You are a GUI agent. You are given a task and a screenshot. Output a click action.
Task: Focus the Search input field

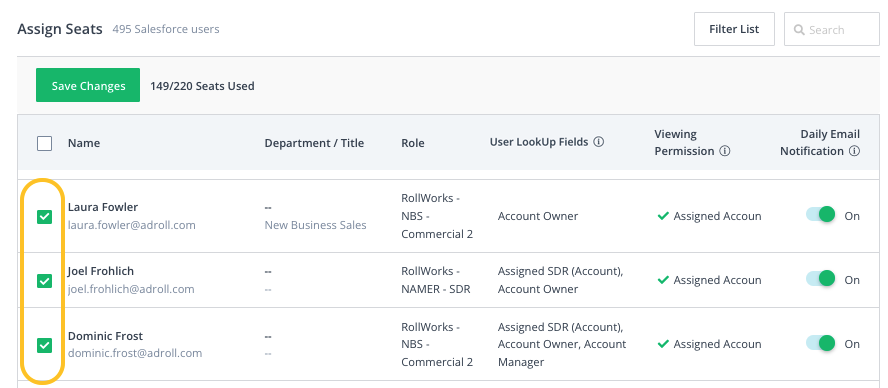point(831,29)
